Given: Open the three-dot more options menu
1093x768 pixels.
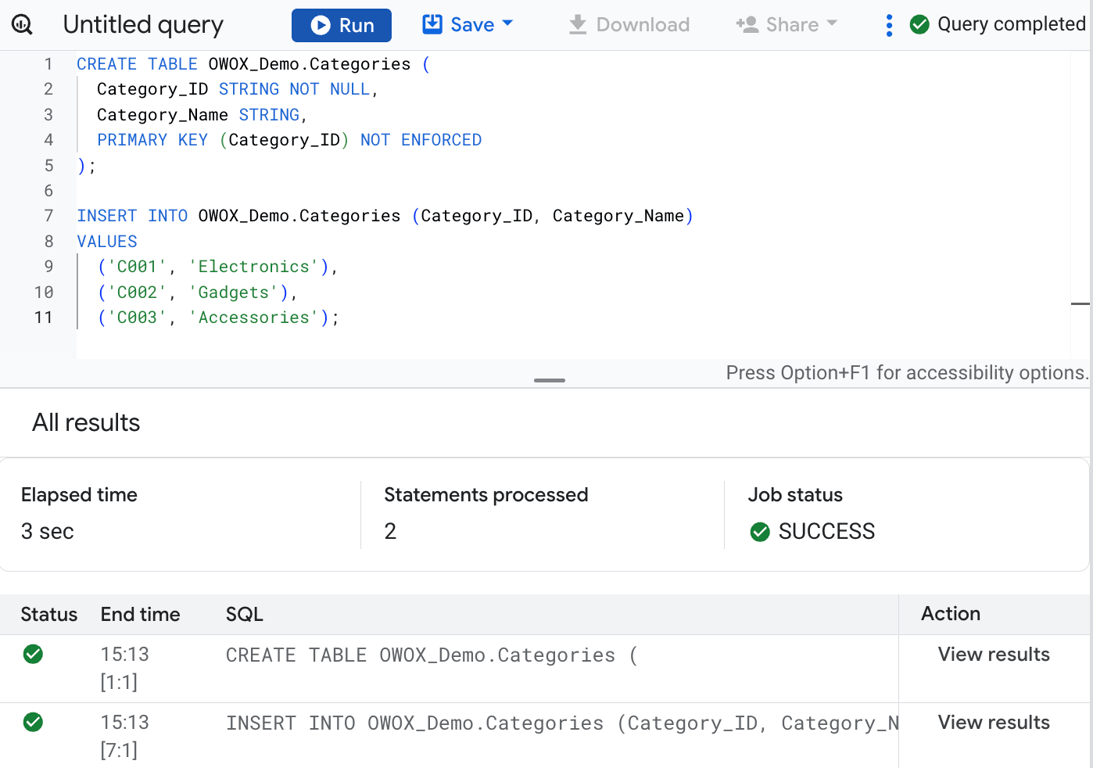Looking at the screenshot, I should pyautogui.click(x=889, y=25).
